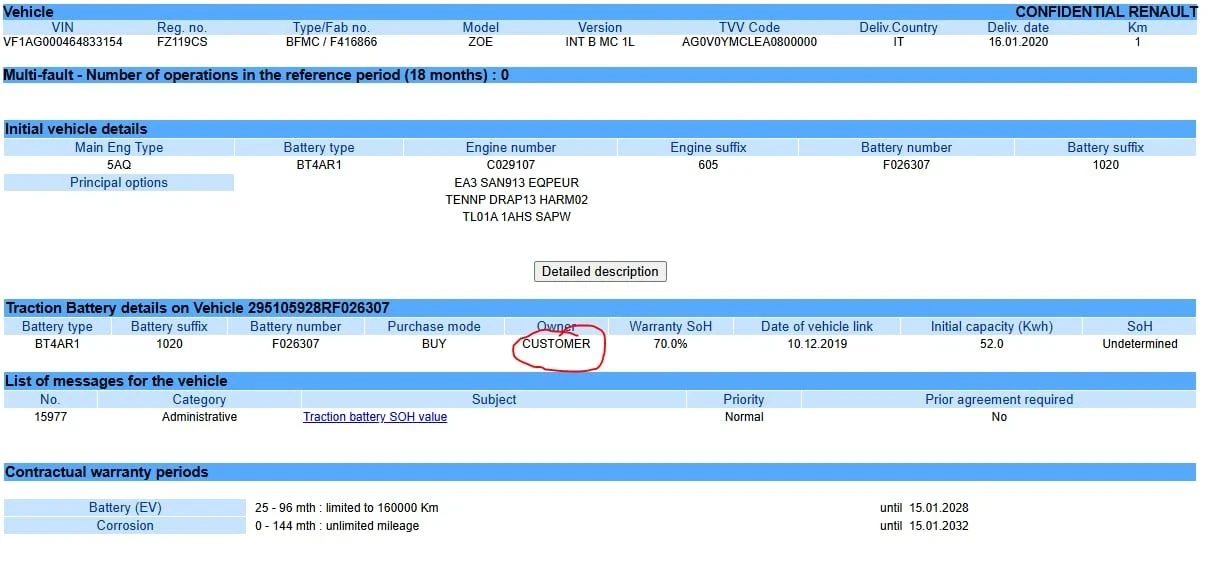Click the options line TENNP DRAP13 HARM02
The image size is (1207, 565).
(x=516, y=200)
